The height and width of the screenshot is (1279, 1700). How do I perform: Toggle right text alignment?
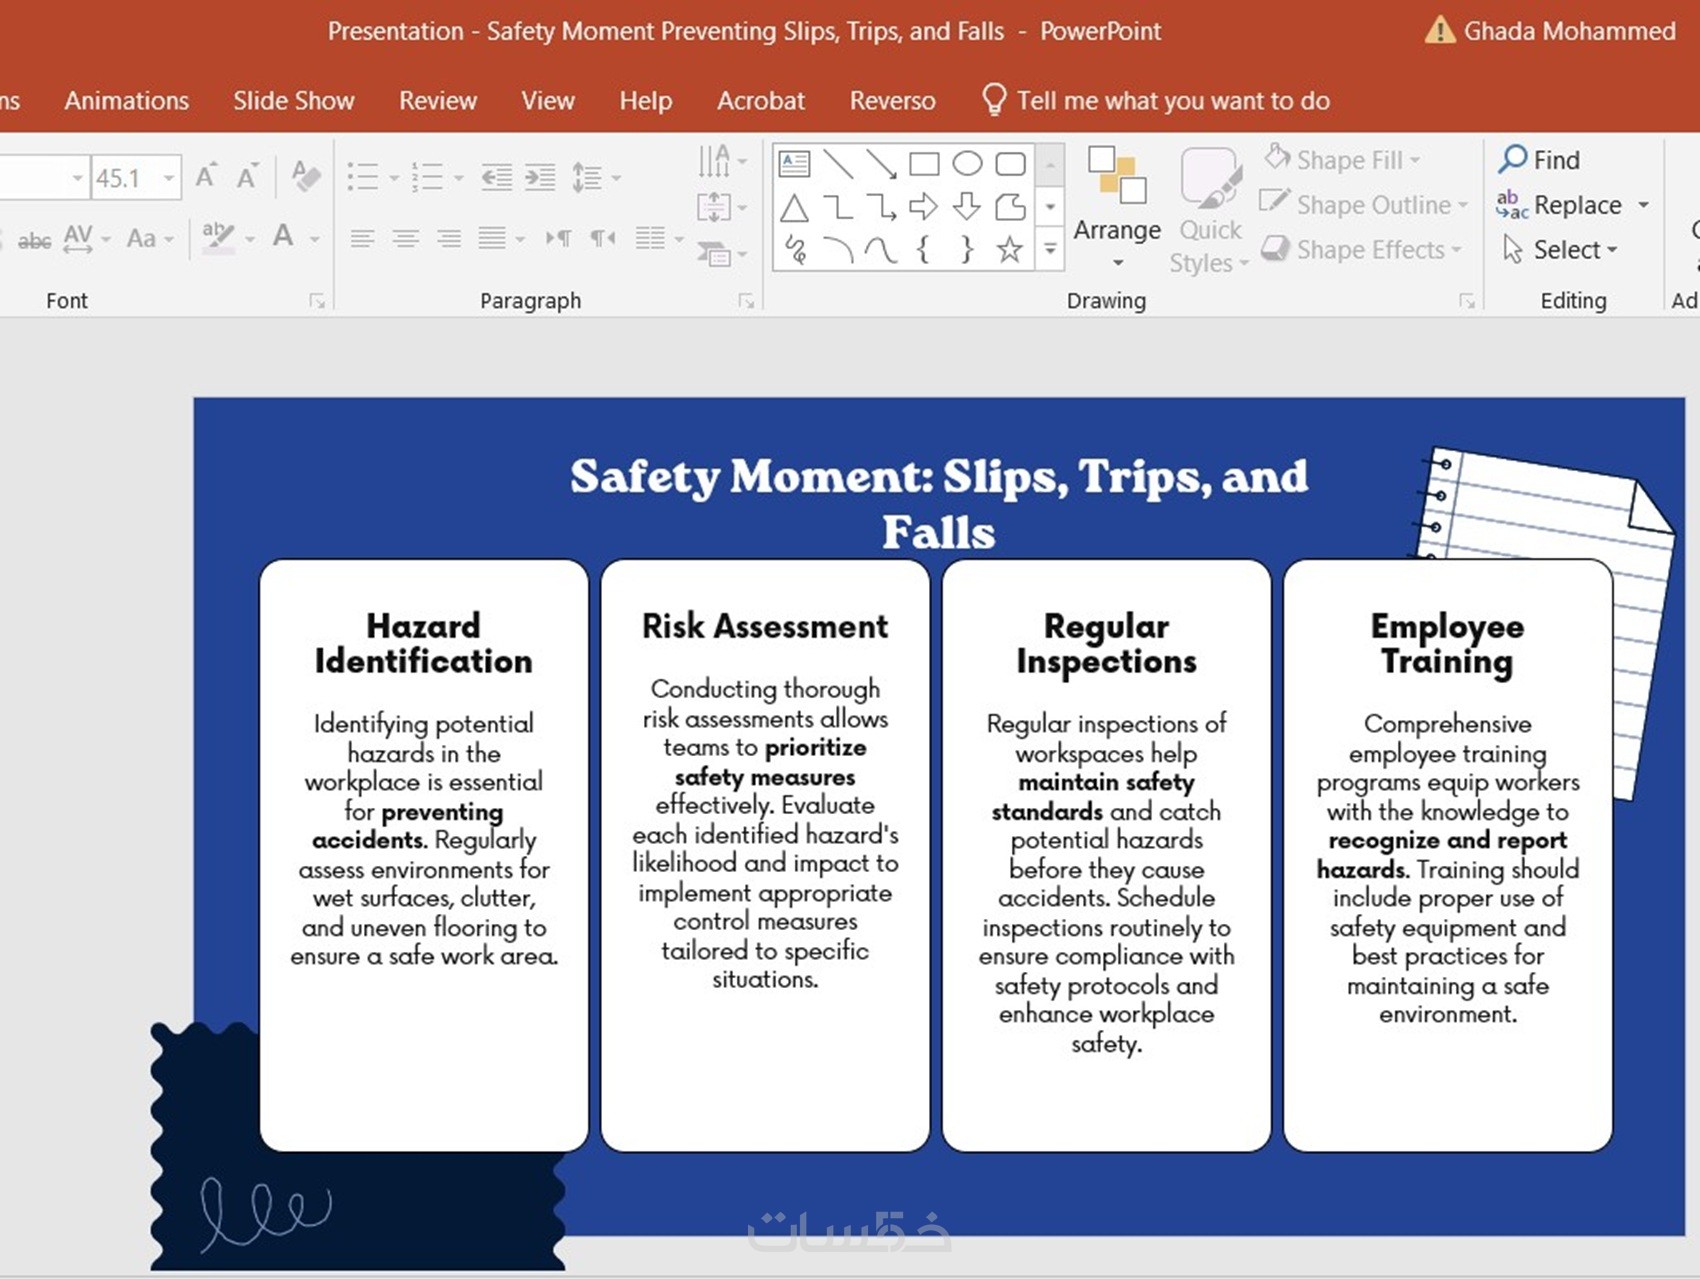pyautogui.click(x=449, y=238)
